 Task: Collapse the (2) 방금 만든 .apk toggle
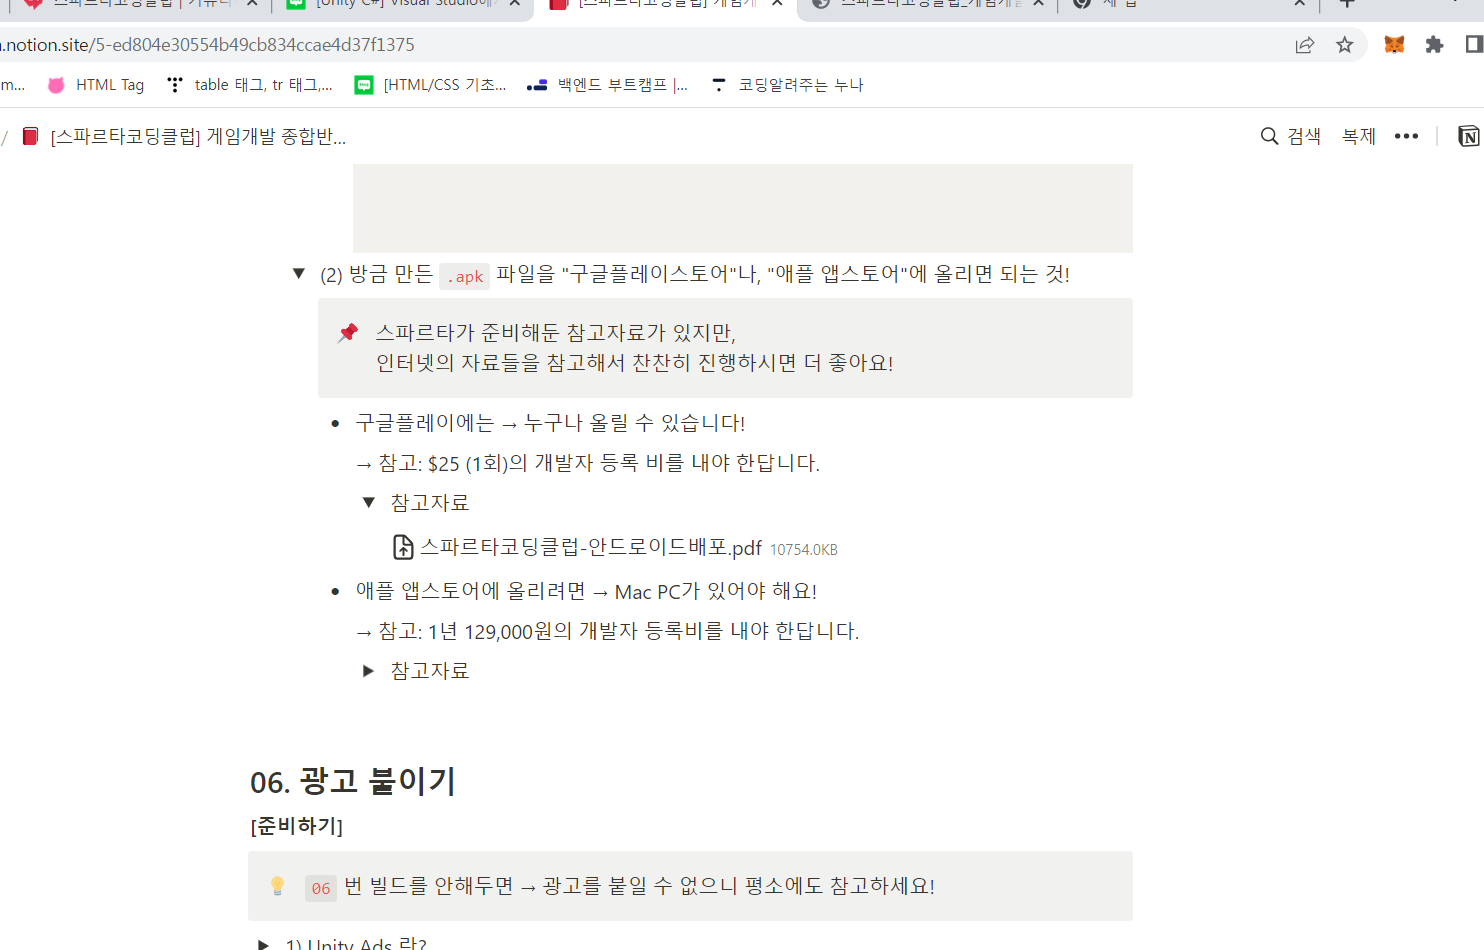click(x=298, y=273)
